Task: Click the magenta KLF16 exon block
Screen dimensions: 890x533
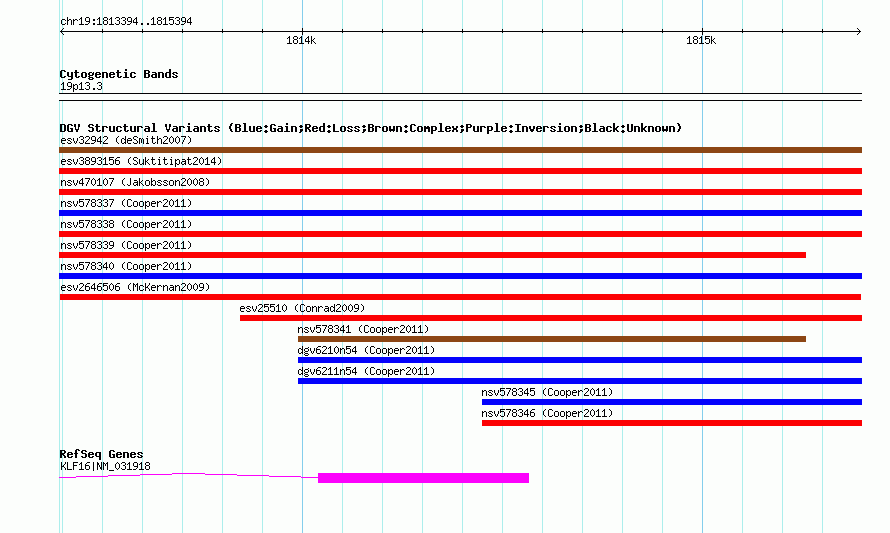Action: click(423, 478)
